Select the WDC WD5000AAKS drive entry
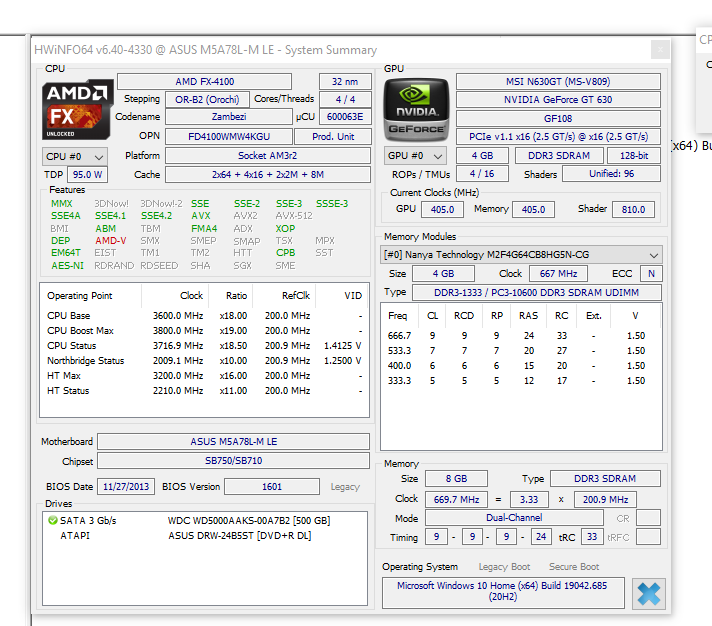 [204, 520]
